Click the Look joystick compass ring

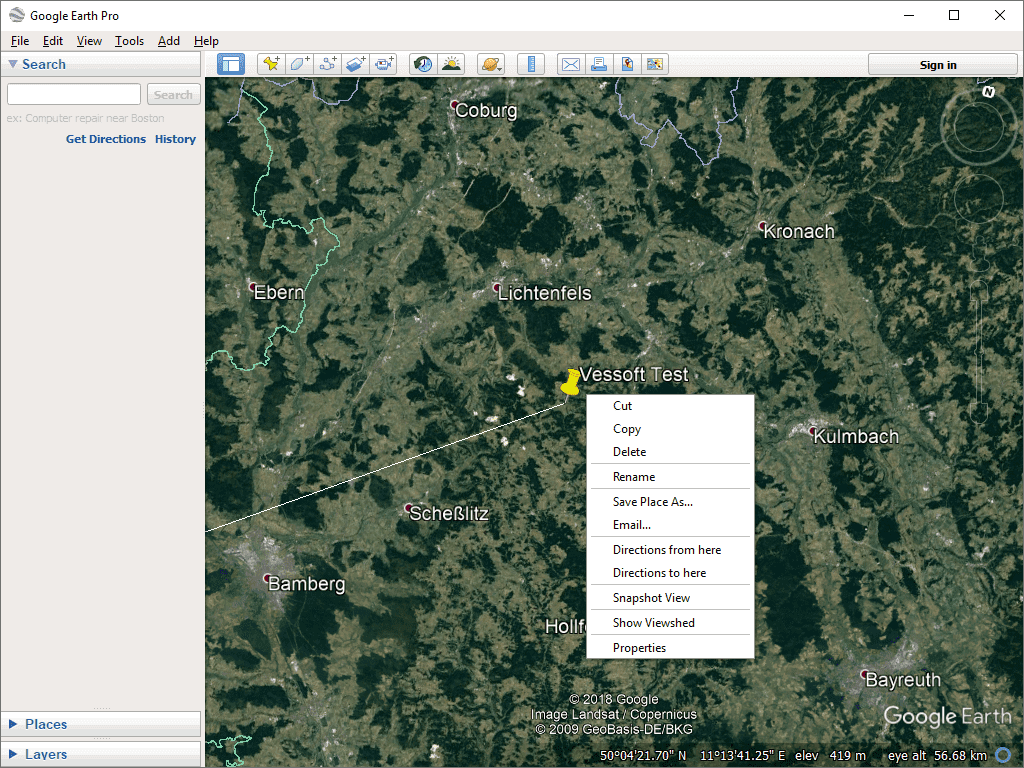978,127
